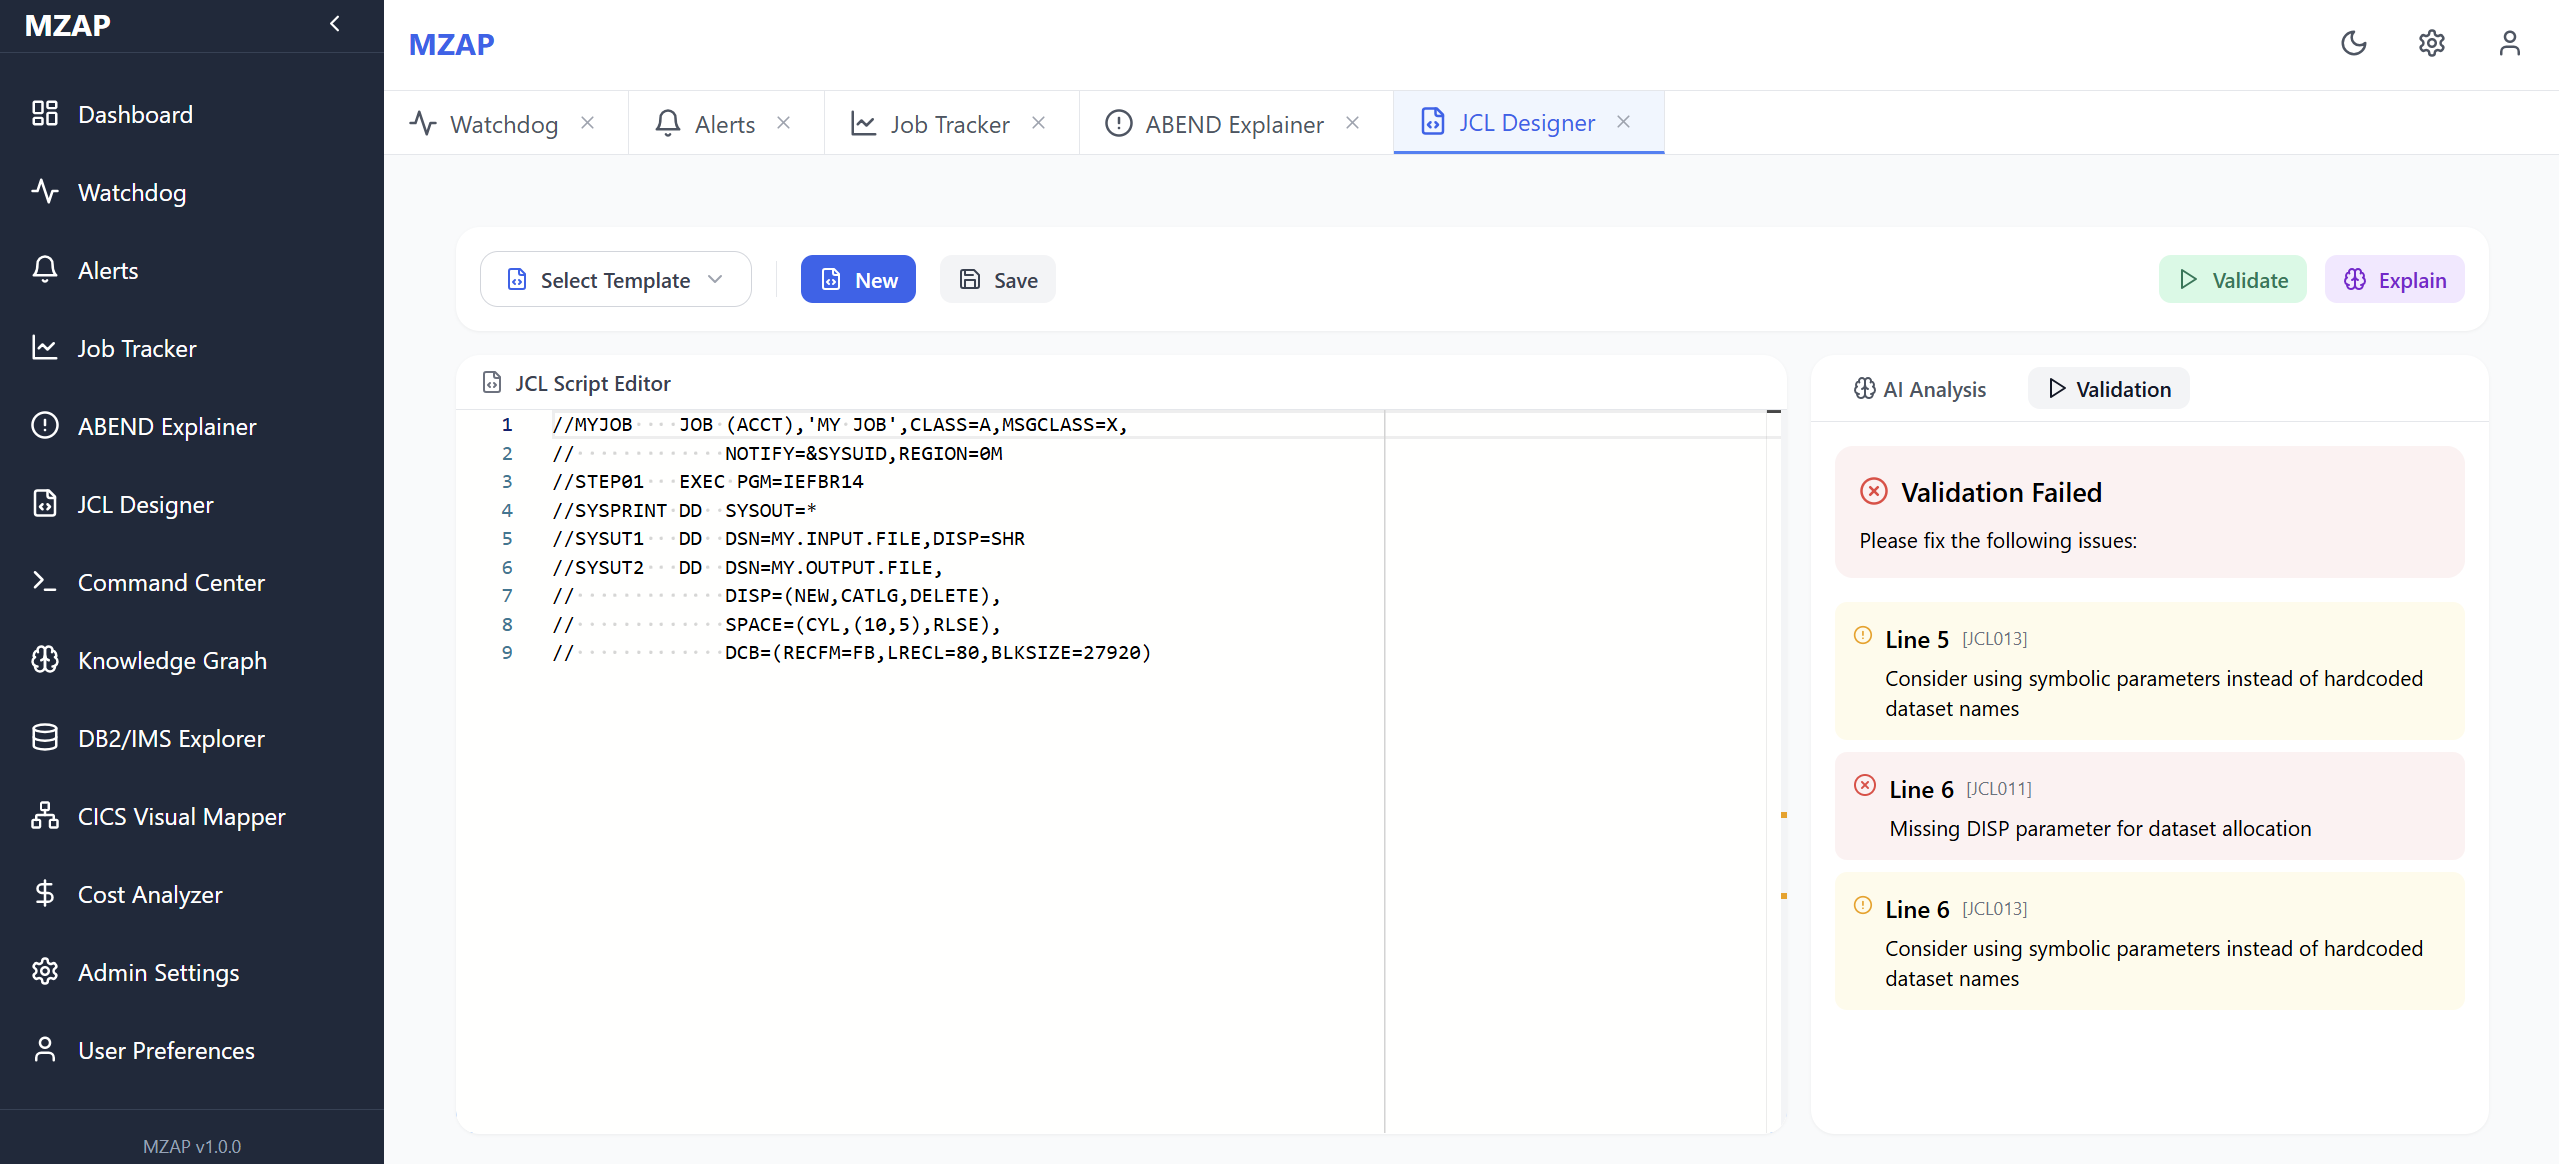2559x1164 pixels.
Task: Expand the Select Template dropdown
Action: click(615, 280)
